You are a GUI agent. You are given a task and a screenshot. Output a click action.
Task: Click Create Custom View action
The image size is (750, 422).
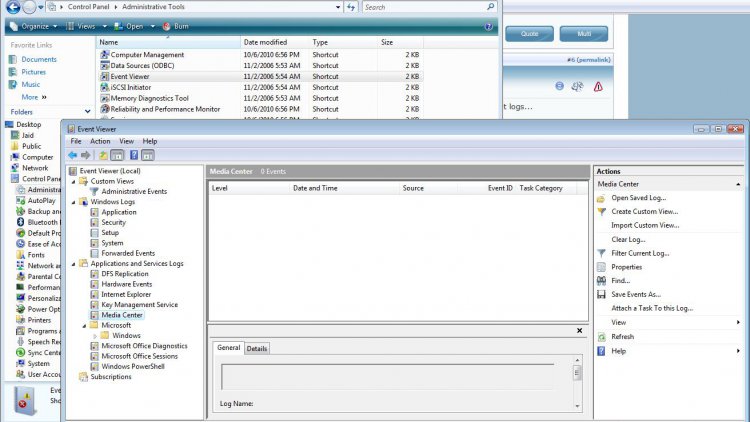pyautogui.click(x=644, y=211)
